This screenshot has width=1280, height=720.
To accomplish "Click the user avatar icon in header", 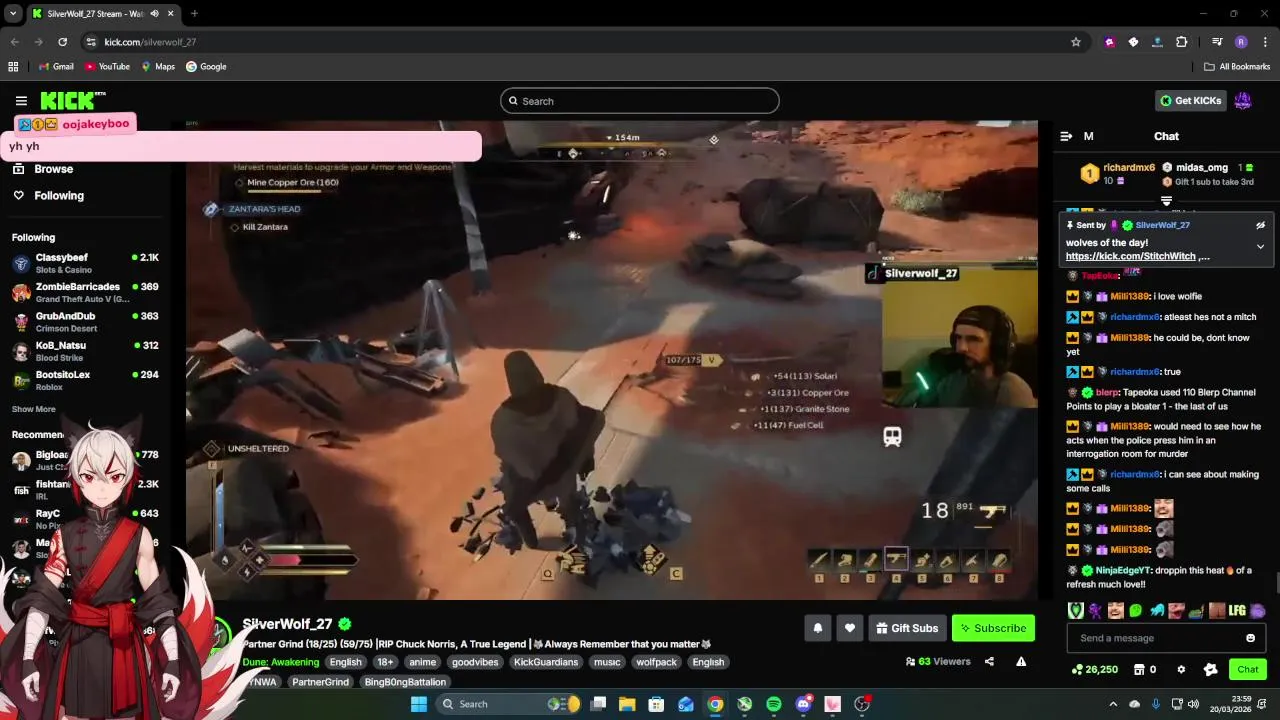I will pos(1243,101).
